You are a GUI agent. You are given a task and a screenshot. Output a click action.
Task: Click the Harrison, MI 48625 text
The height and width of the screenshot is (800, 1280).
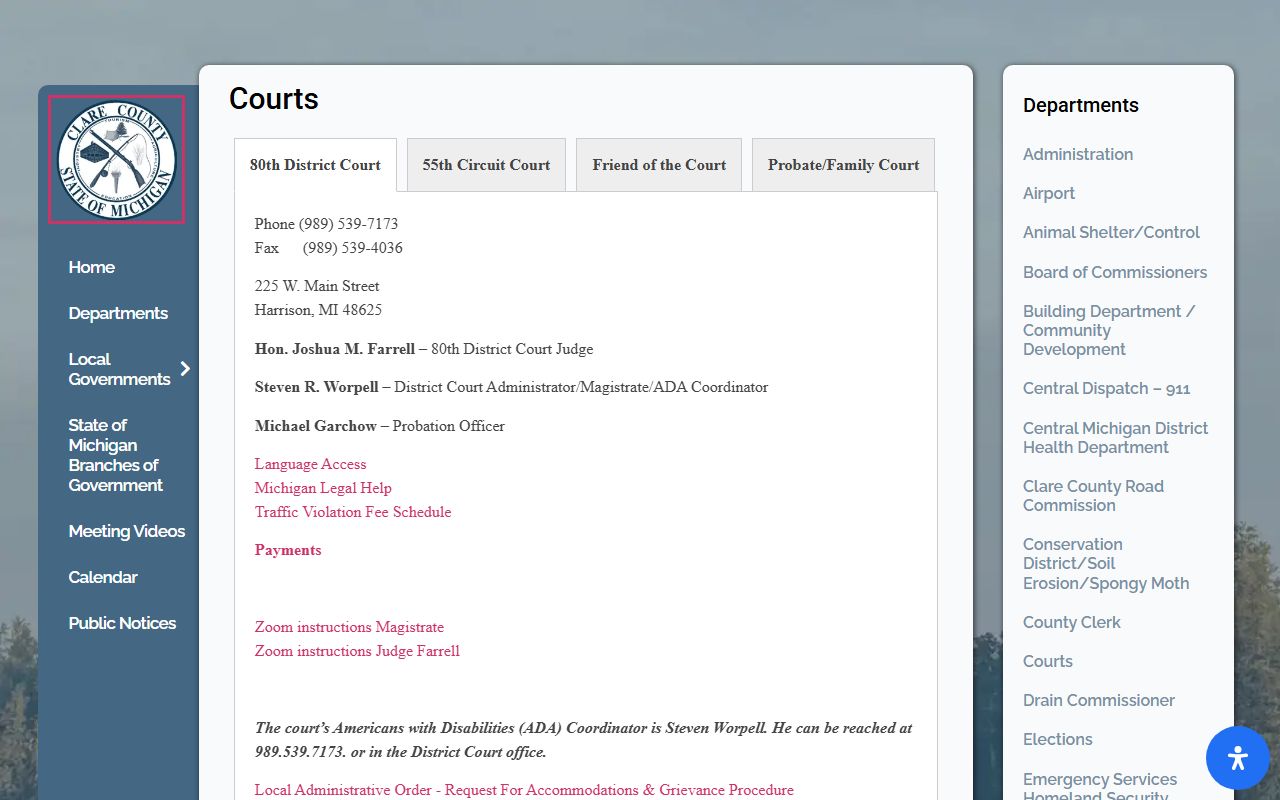[x=318, y=310]
